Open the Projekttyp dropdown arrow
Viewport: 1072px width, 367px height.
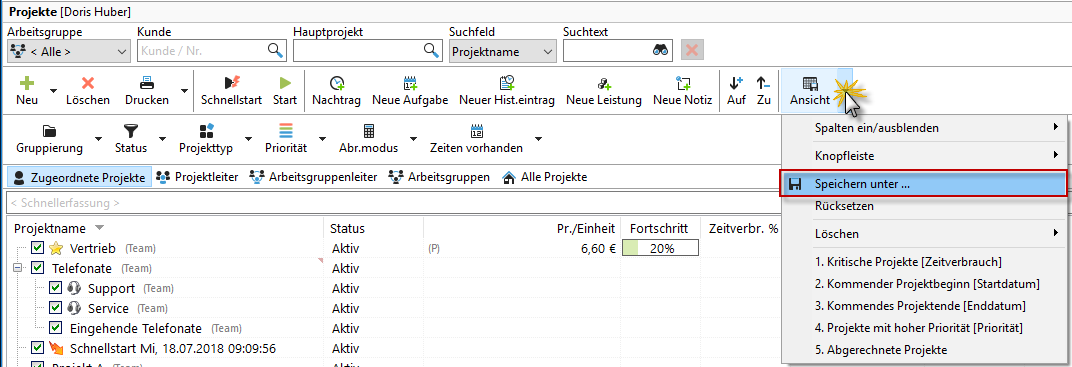249,139
